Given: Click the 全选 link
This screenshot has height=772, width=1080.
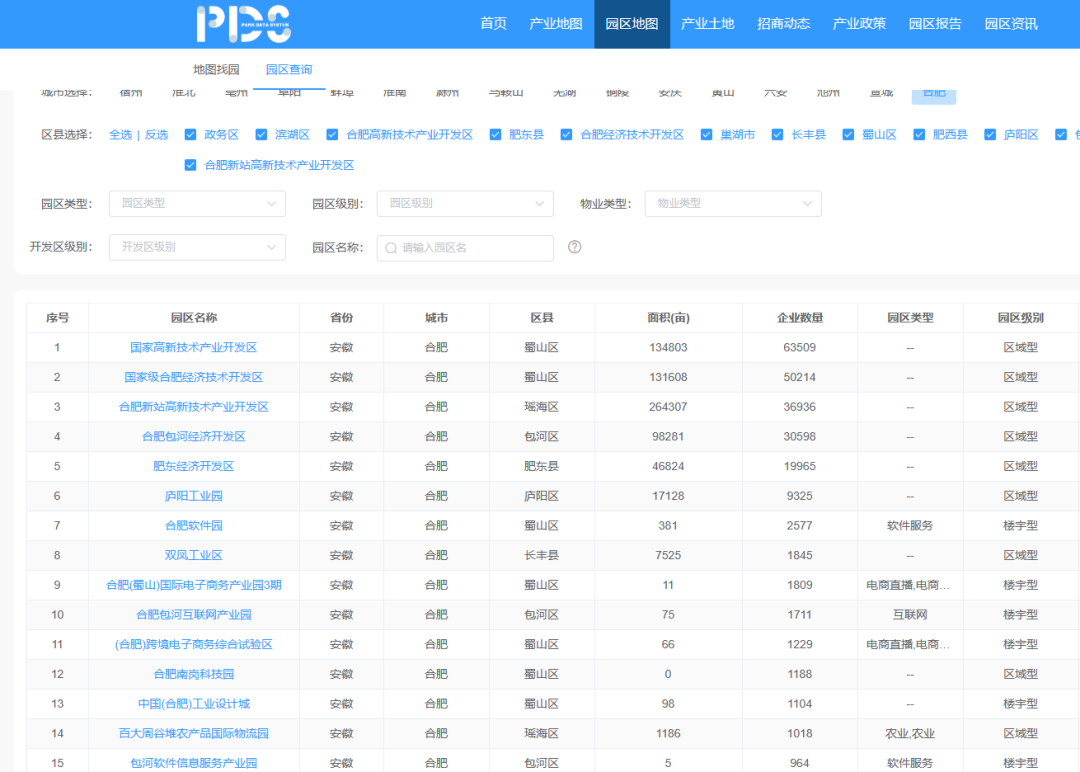Looking at the screenshot, I should click(120, 135).
